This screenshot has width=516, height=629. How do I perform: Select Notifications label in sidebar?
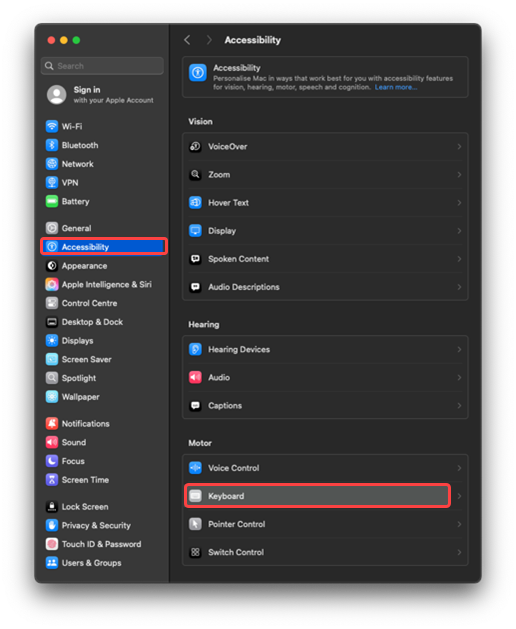point(85,424)
